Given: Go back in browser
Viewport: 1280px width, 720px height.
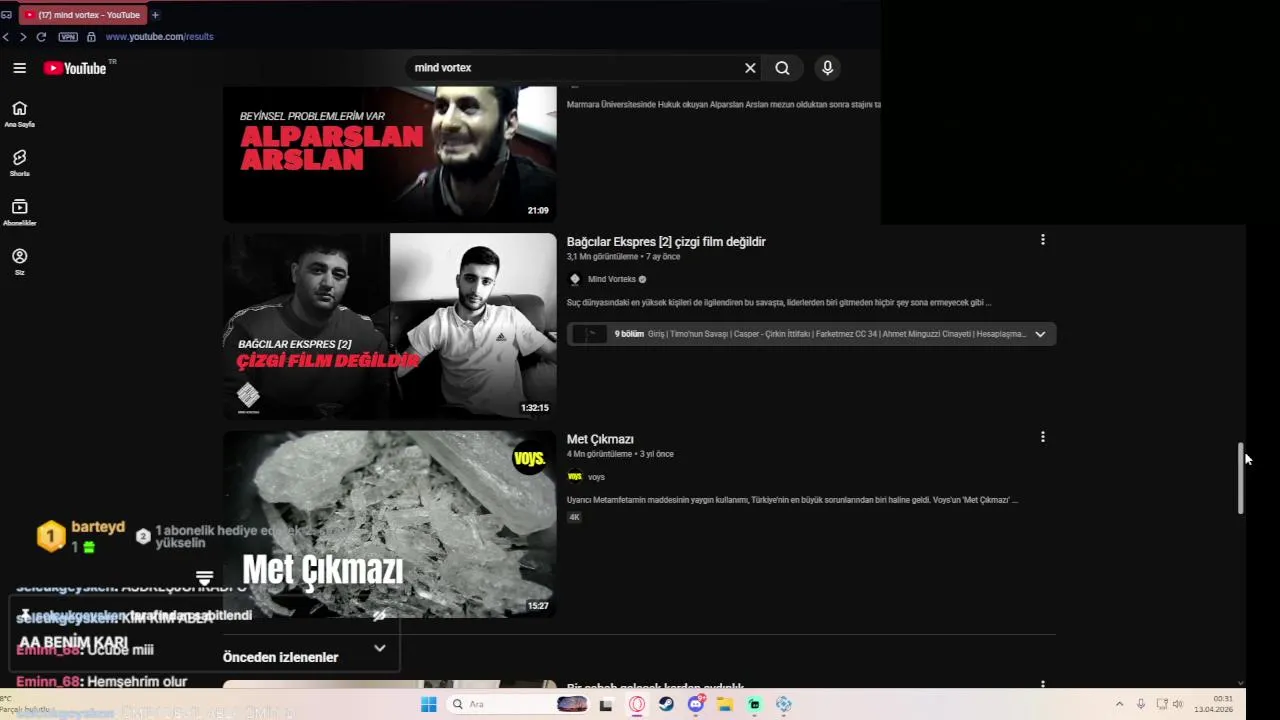Looking at the screenshot, I should tap(6, 37).
